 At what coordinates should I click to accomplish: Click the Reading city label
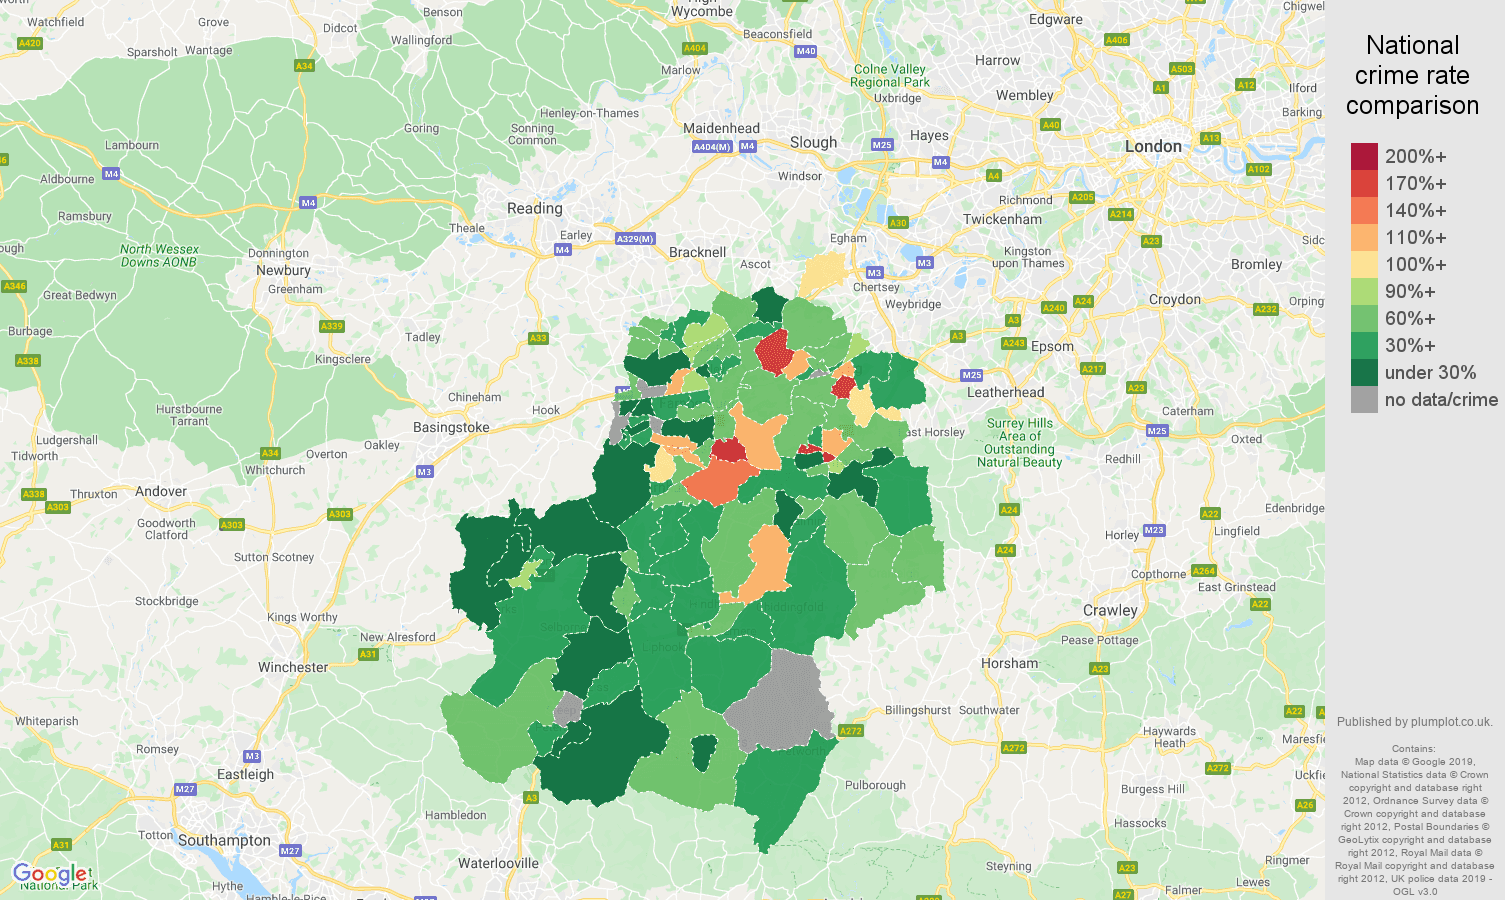point(535,208)
